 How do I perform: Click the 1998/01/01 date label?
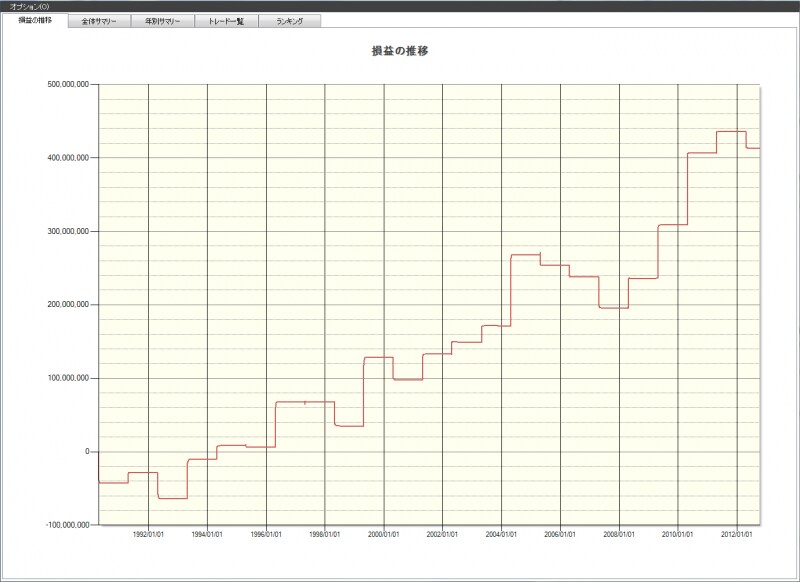coord(325,535)
